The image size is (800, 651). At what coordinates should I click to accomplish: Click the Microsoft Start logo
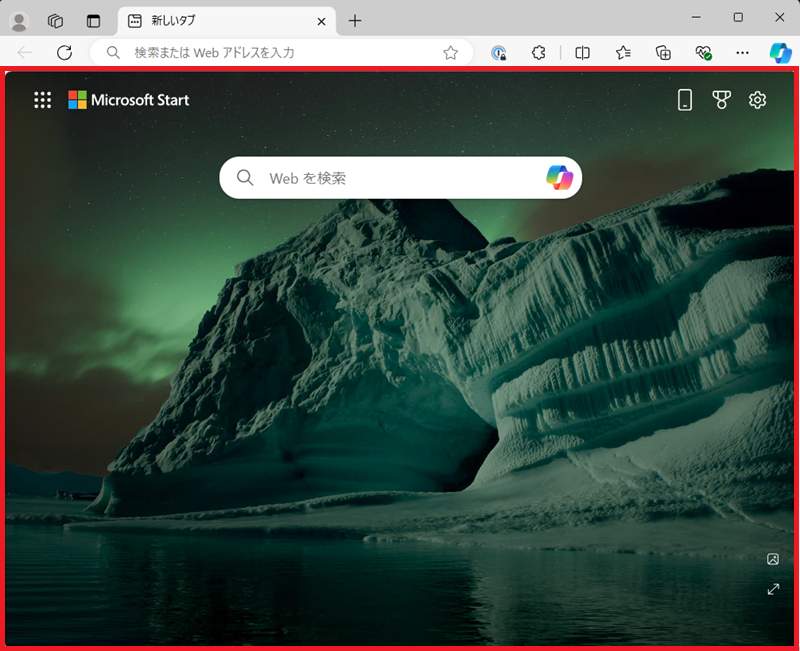point(129,100)
